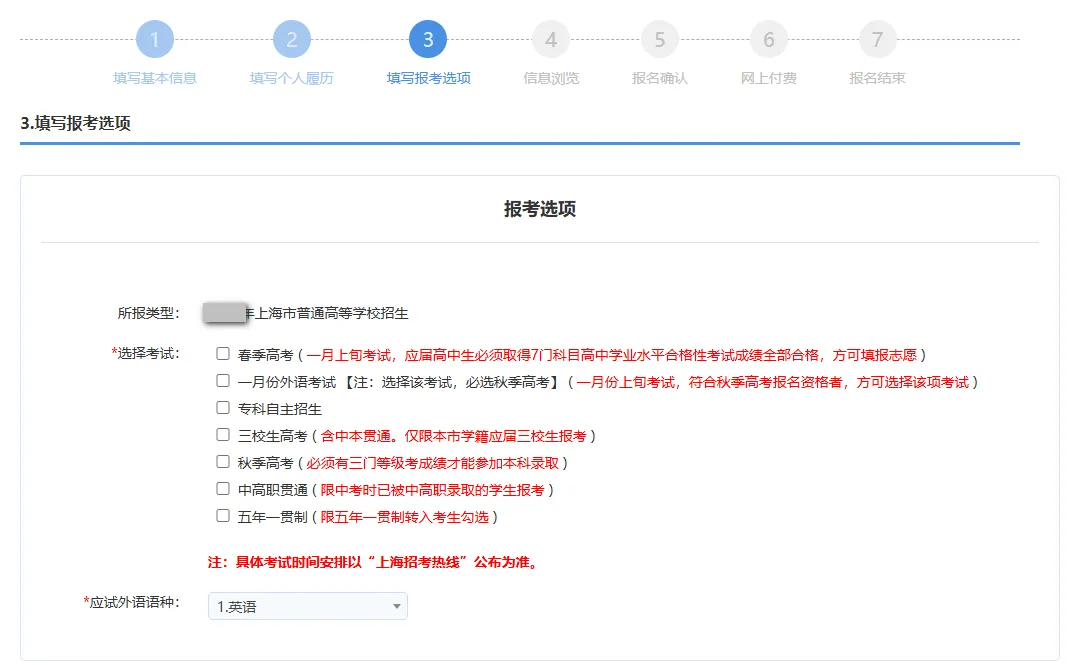Click the 五年一贯制 label text
The image size is (1075, 665).
[273, 517]
